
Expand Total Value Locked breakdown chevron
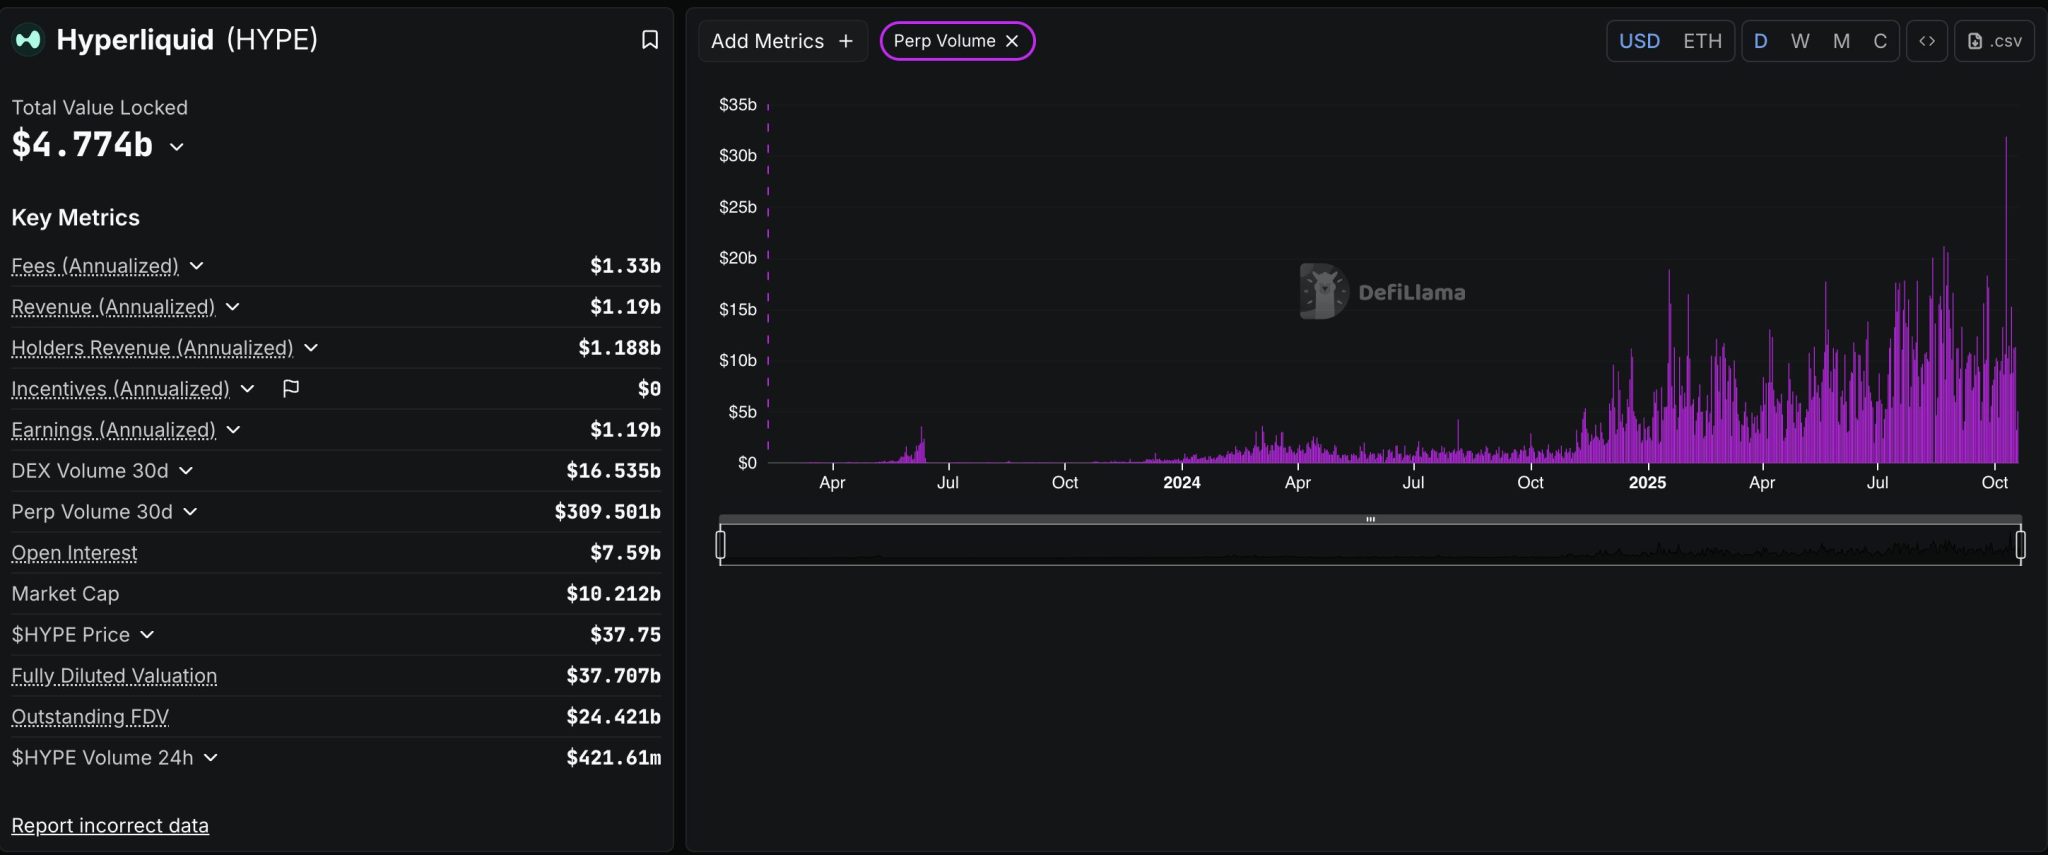(x=177, y=147)
